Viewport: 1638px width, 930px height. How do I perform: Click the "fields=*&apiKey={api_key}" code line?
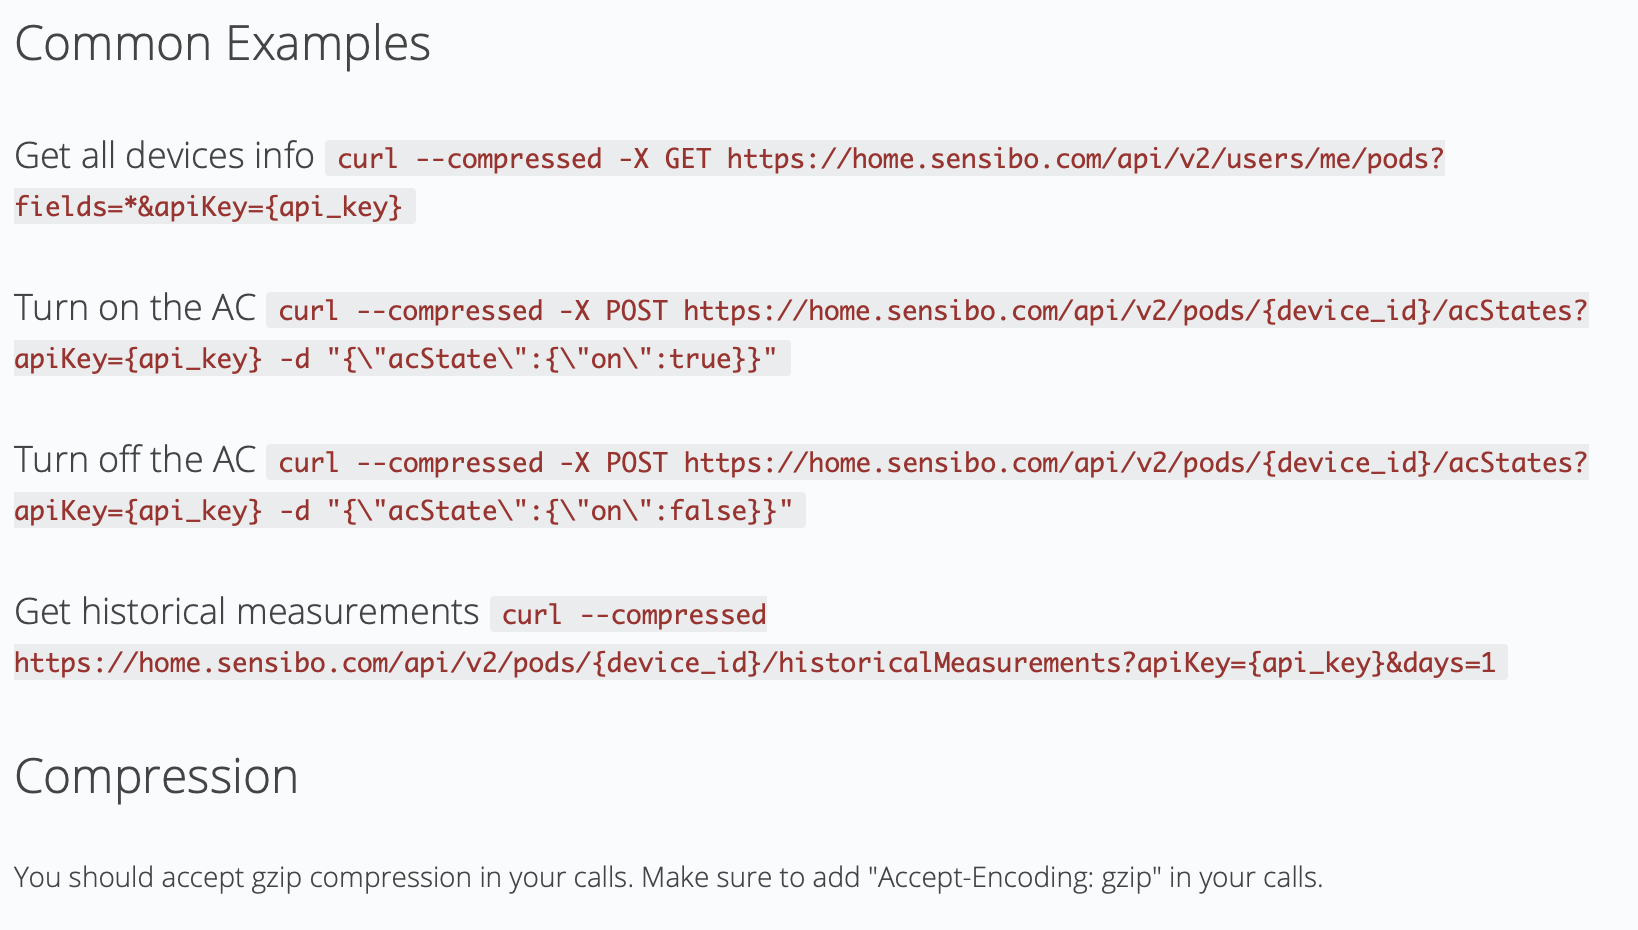[208, 207]
